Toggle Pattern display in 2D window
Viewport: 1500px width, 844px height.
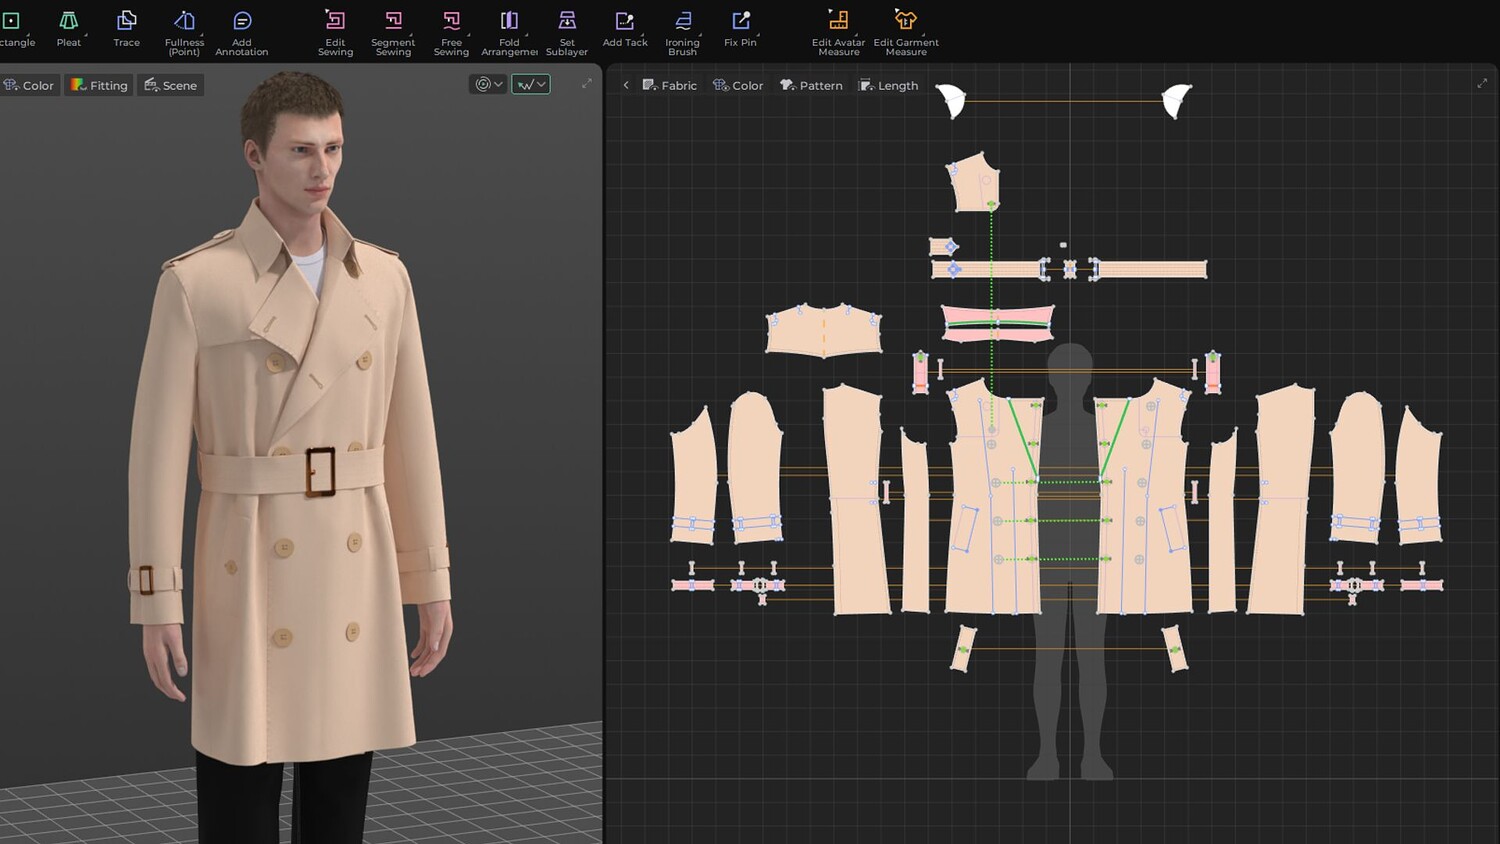click(x=811, y=85)
